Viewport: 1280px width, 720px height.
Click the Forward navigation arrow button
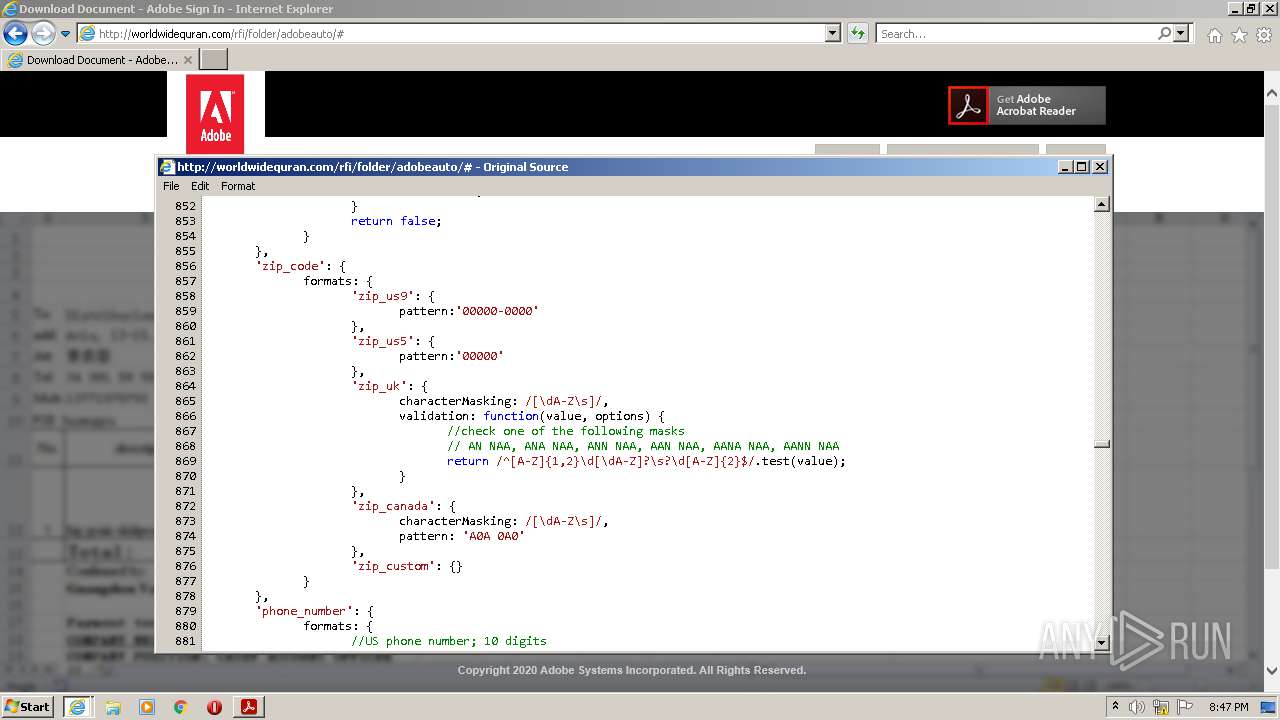[43, 33]
